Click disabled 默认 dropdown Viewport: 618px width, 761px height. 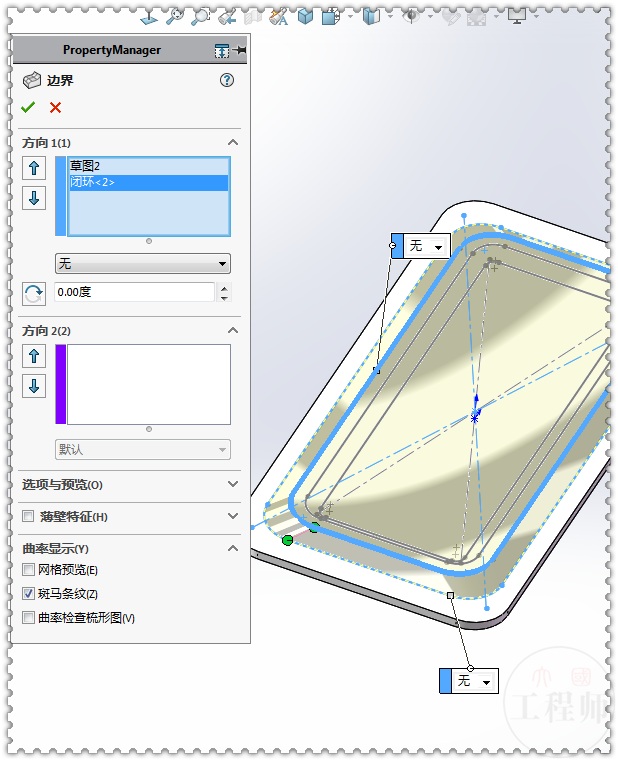(x=143, y=449)
